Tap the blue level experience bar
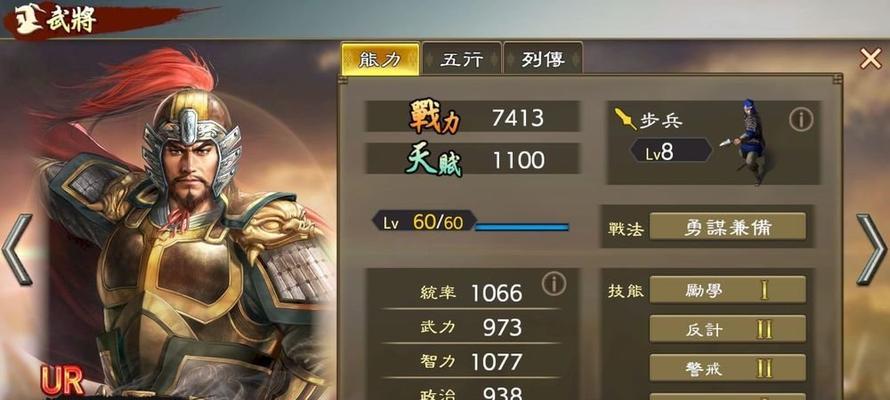 [x=522, y=227]
